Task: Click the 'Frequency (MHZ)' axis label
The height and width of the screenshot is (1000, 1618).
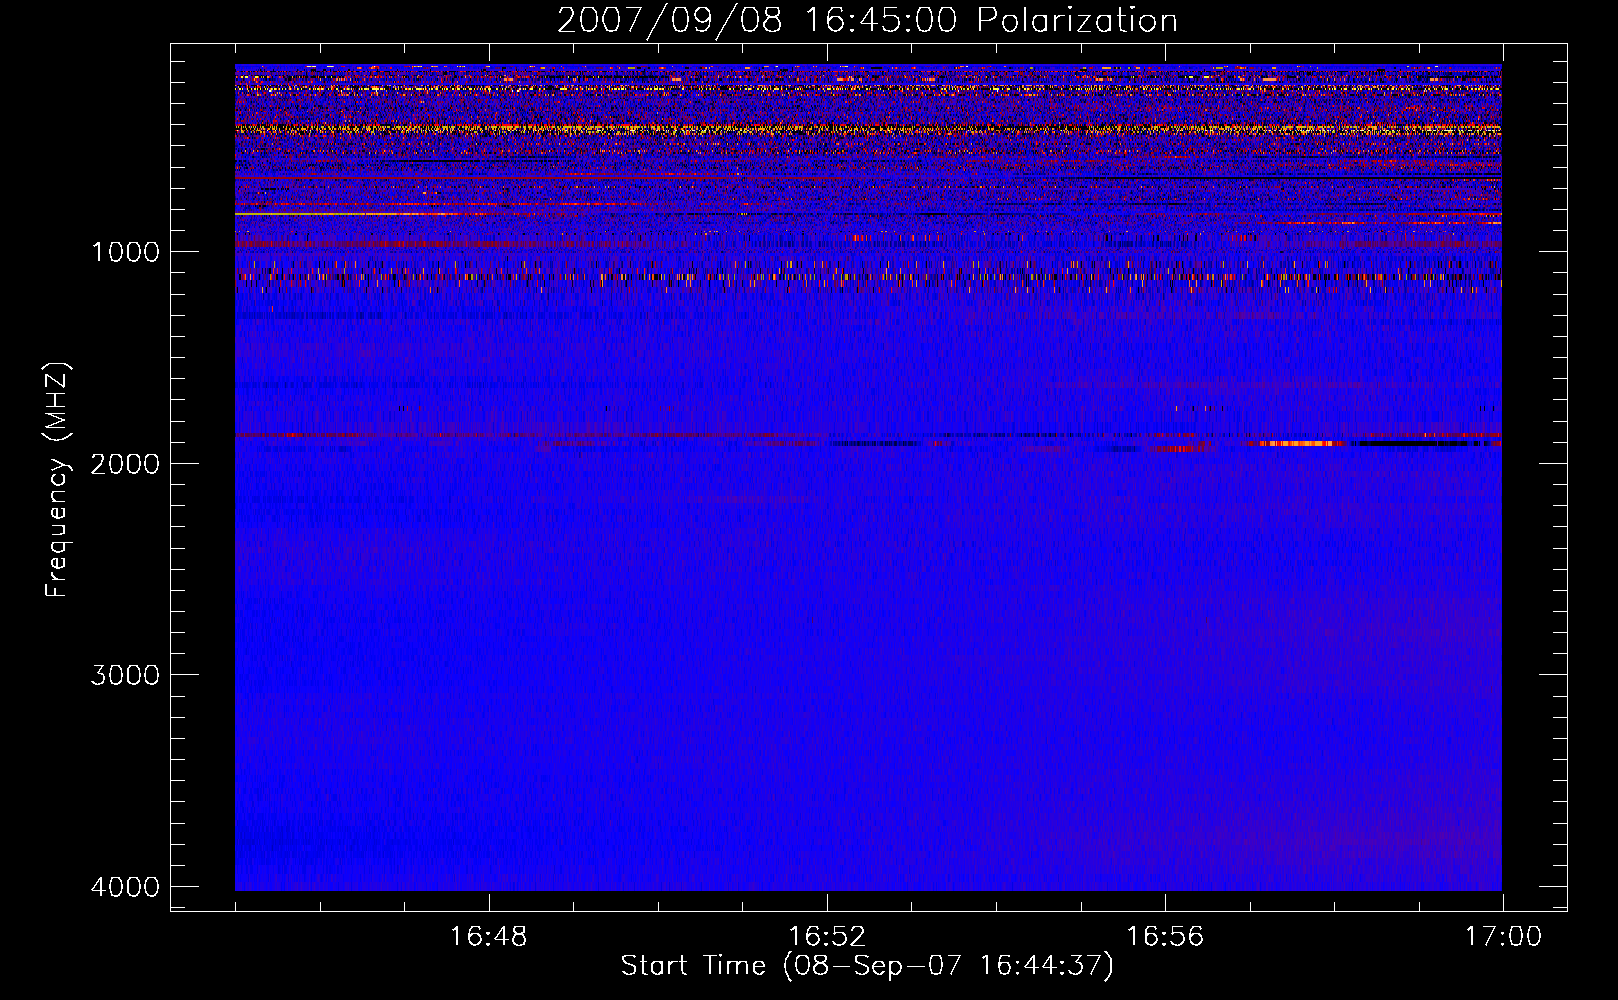Action: [57, 480]
